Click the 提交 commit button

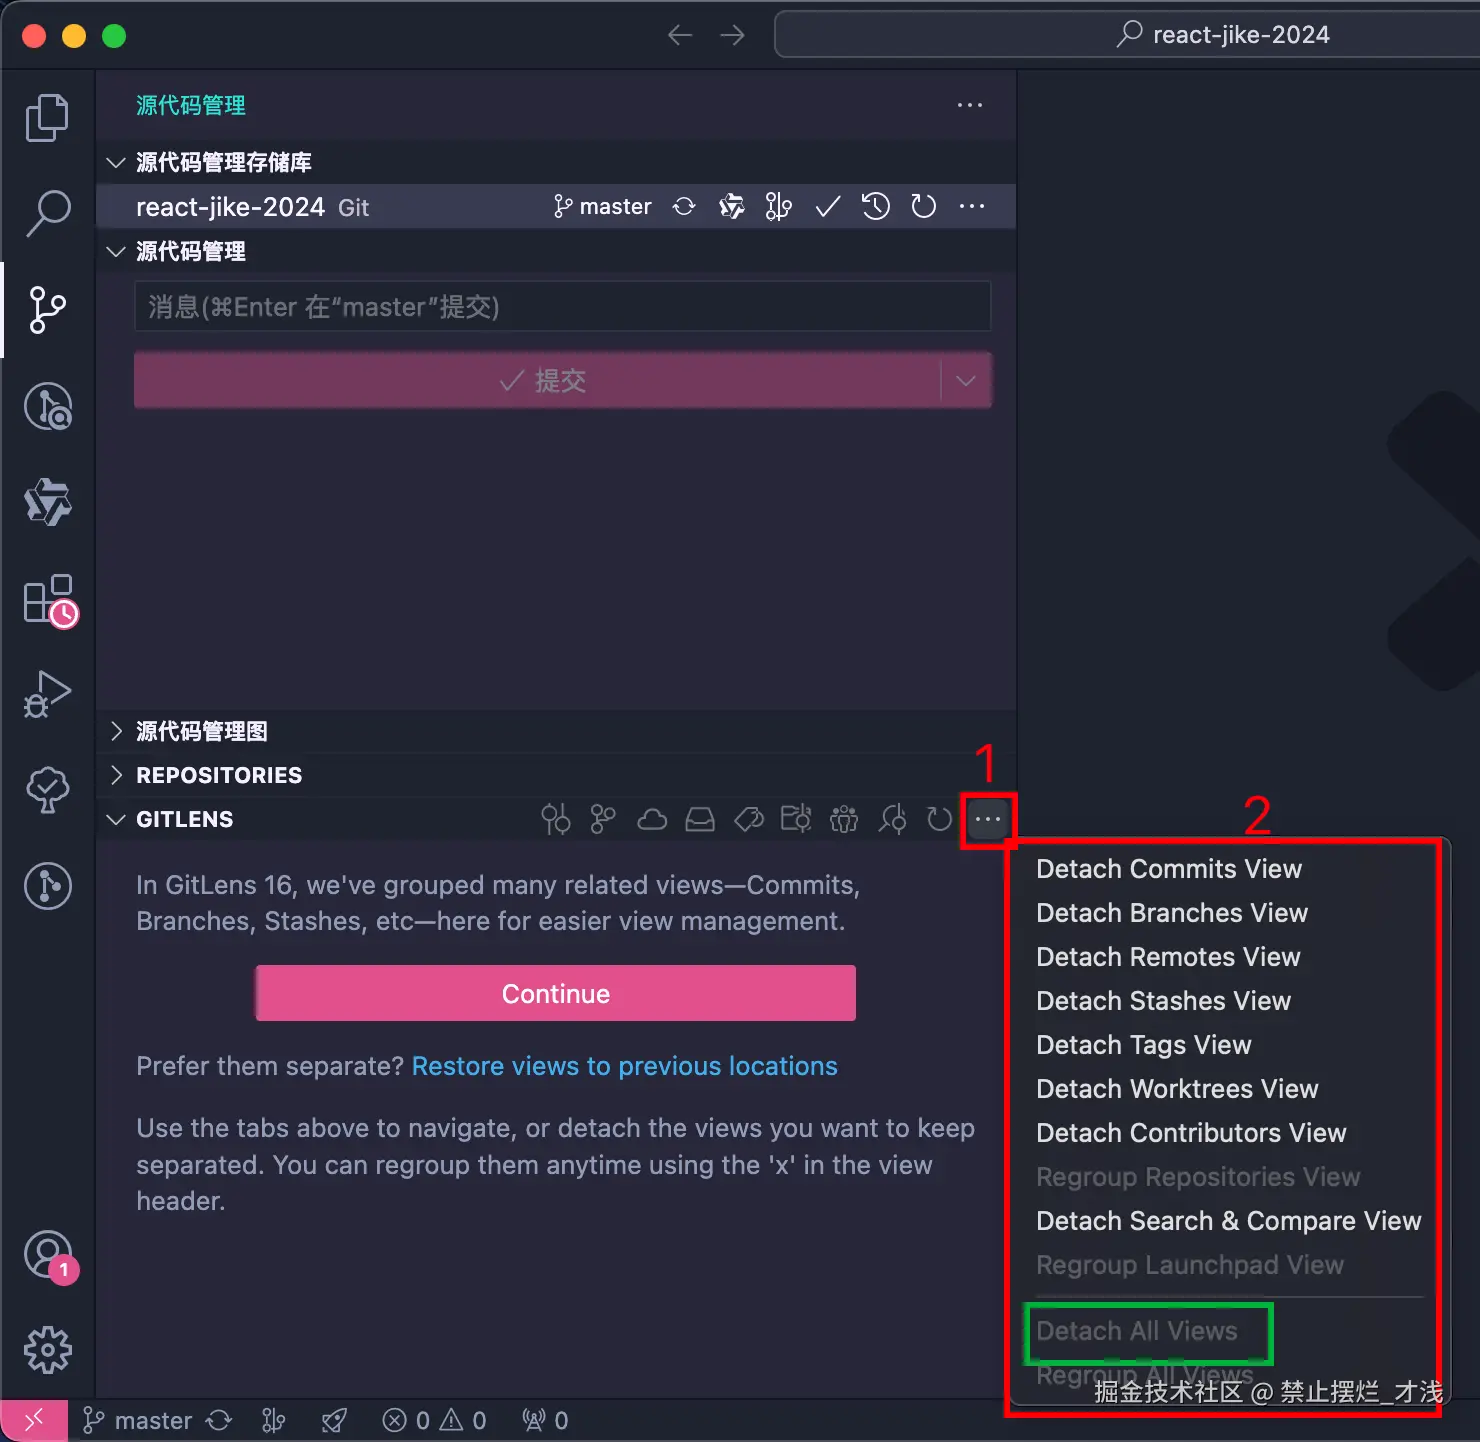(x=538, y=380)
